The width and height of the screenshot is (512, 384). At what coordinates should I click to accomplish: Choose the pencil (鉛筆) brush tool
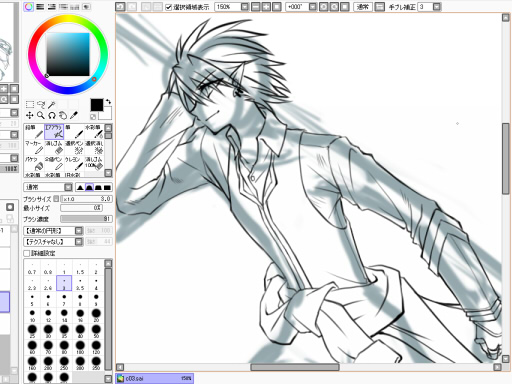click(x=34, y=132)
